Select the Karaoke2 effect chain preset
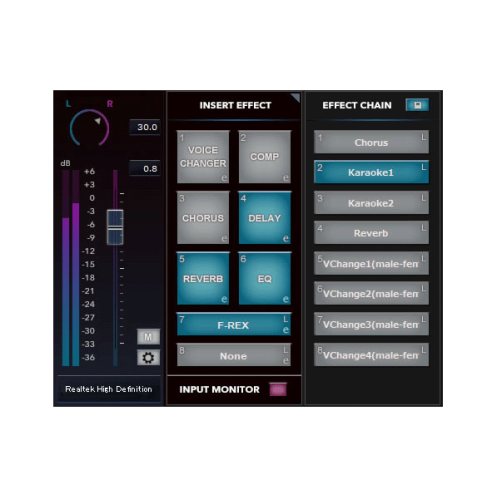The height and width of the screenshot is (497, 497). click(x=371, y=203)
